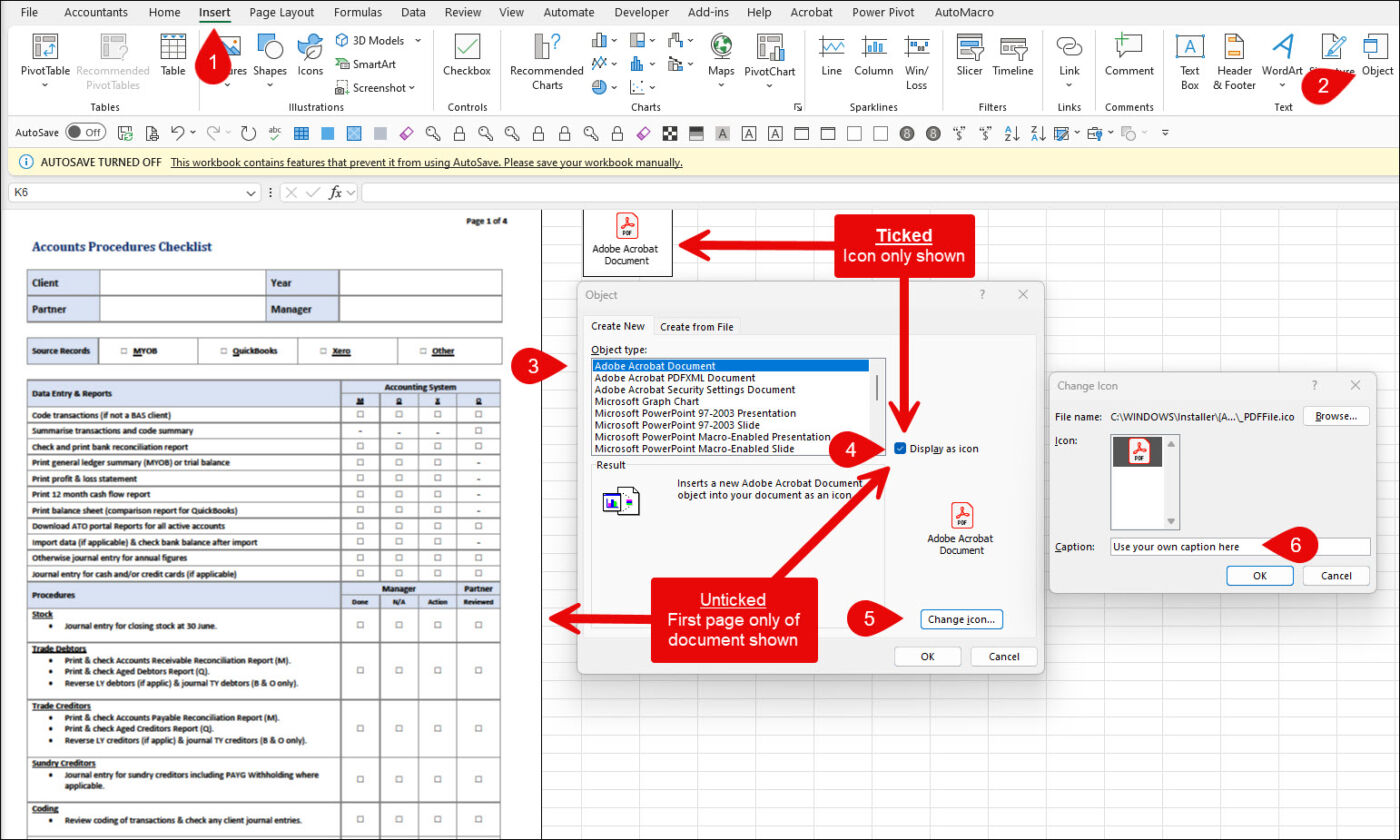Select Microsoft PowerPoint 97-2003 Slide type
1400x840 pixels.
point(677,425)
